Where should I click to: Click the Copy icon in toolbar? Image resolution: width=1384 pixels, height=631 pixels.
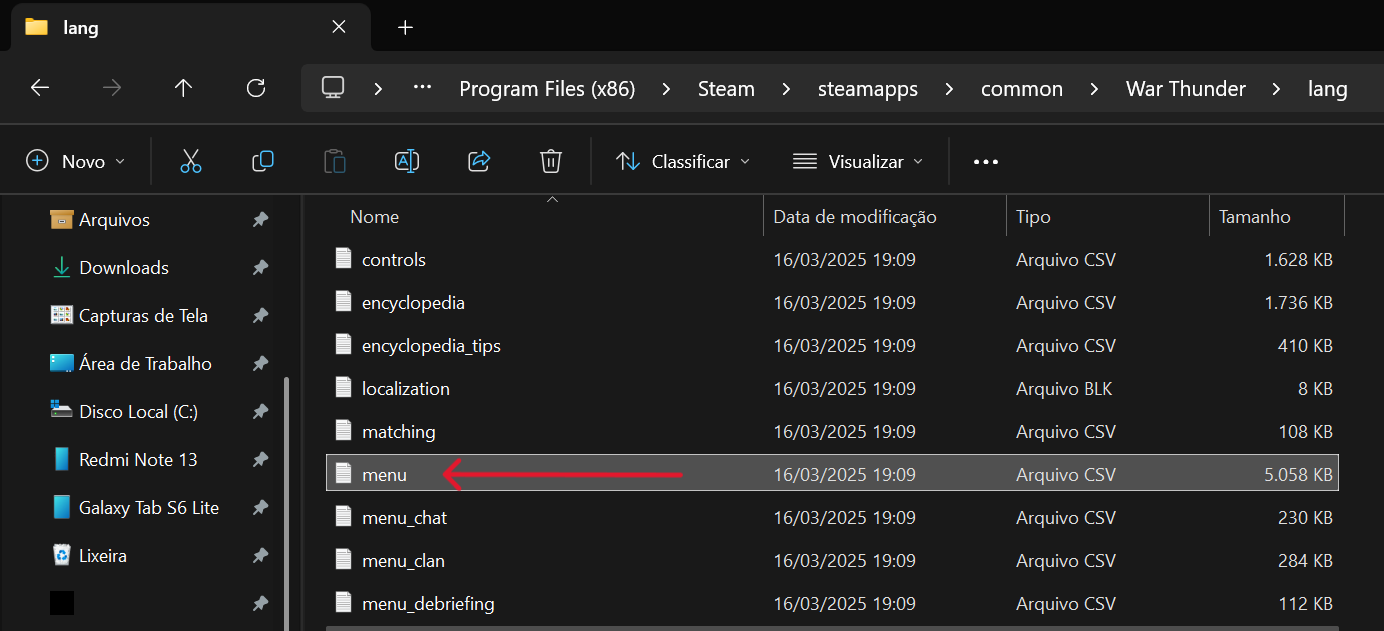click(x=263, y=161)
